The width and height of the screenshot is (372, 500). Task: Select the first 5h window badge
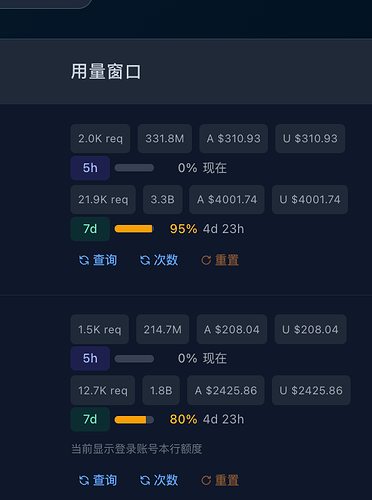[90, 168]
